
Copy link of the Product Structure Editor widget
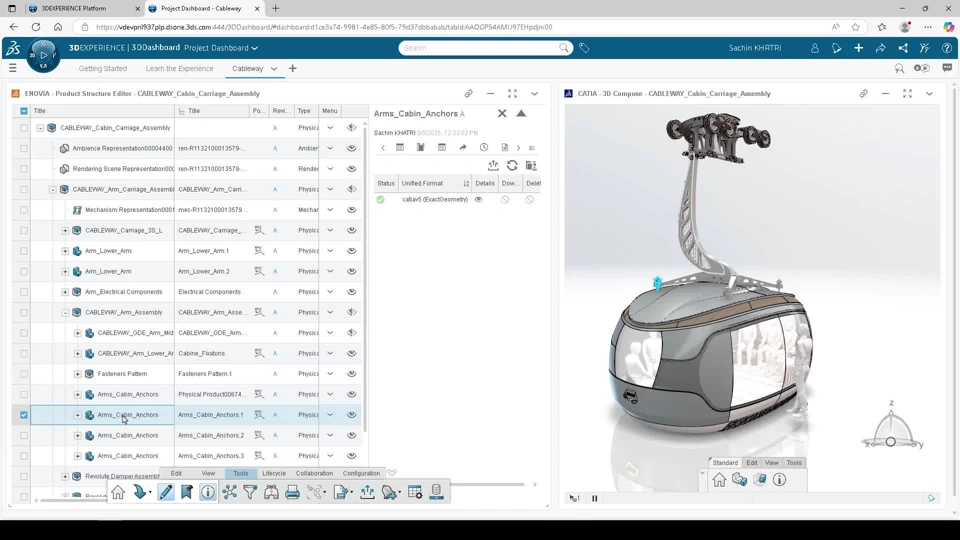(x=468, y=94)
